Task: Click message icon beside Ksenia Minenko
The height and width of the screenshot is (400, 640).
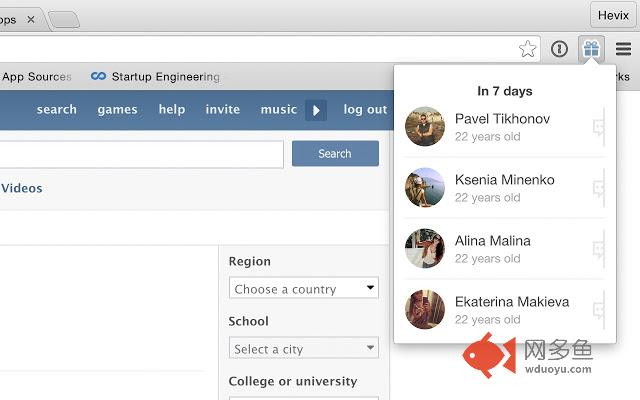Action: click(599, 188)
